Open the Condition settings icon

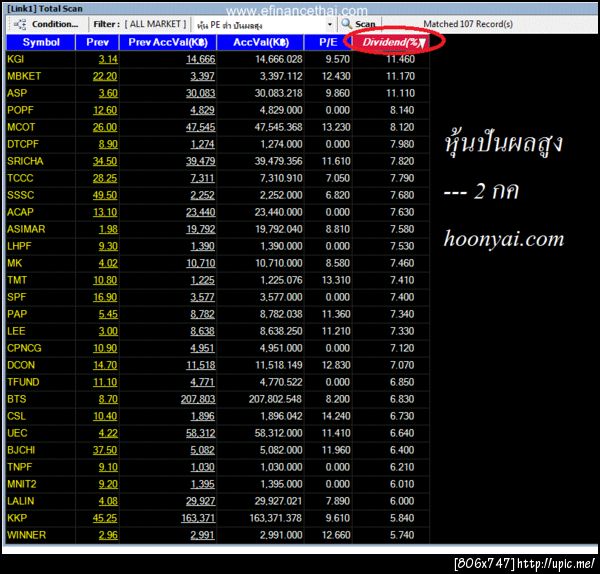pos(20,24)
